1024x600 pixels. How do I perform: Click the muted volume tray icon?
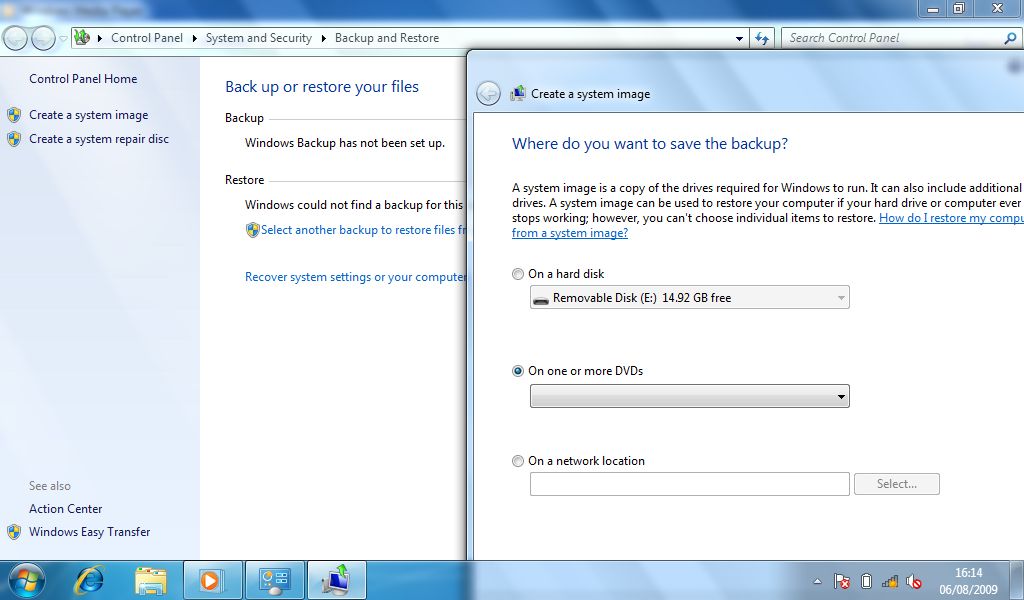tap(914, 581)
